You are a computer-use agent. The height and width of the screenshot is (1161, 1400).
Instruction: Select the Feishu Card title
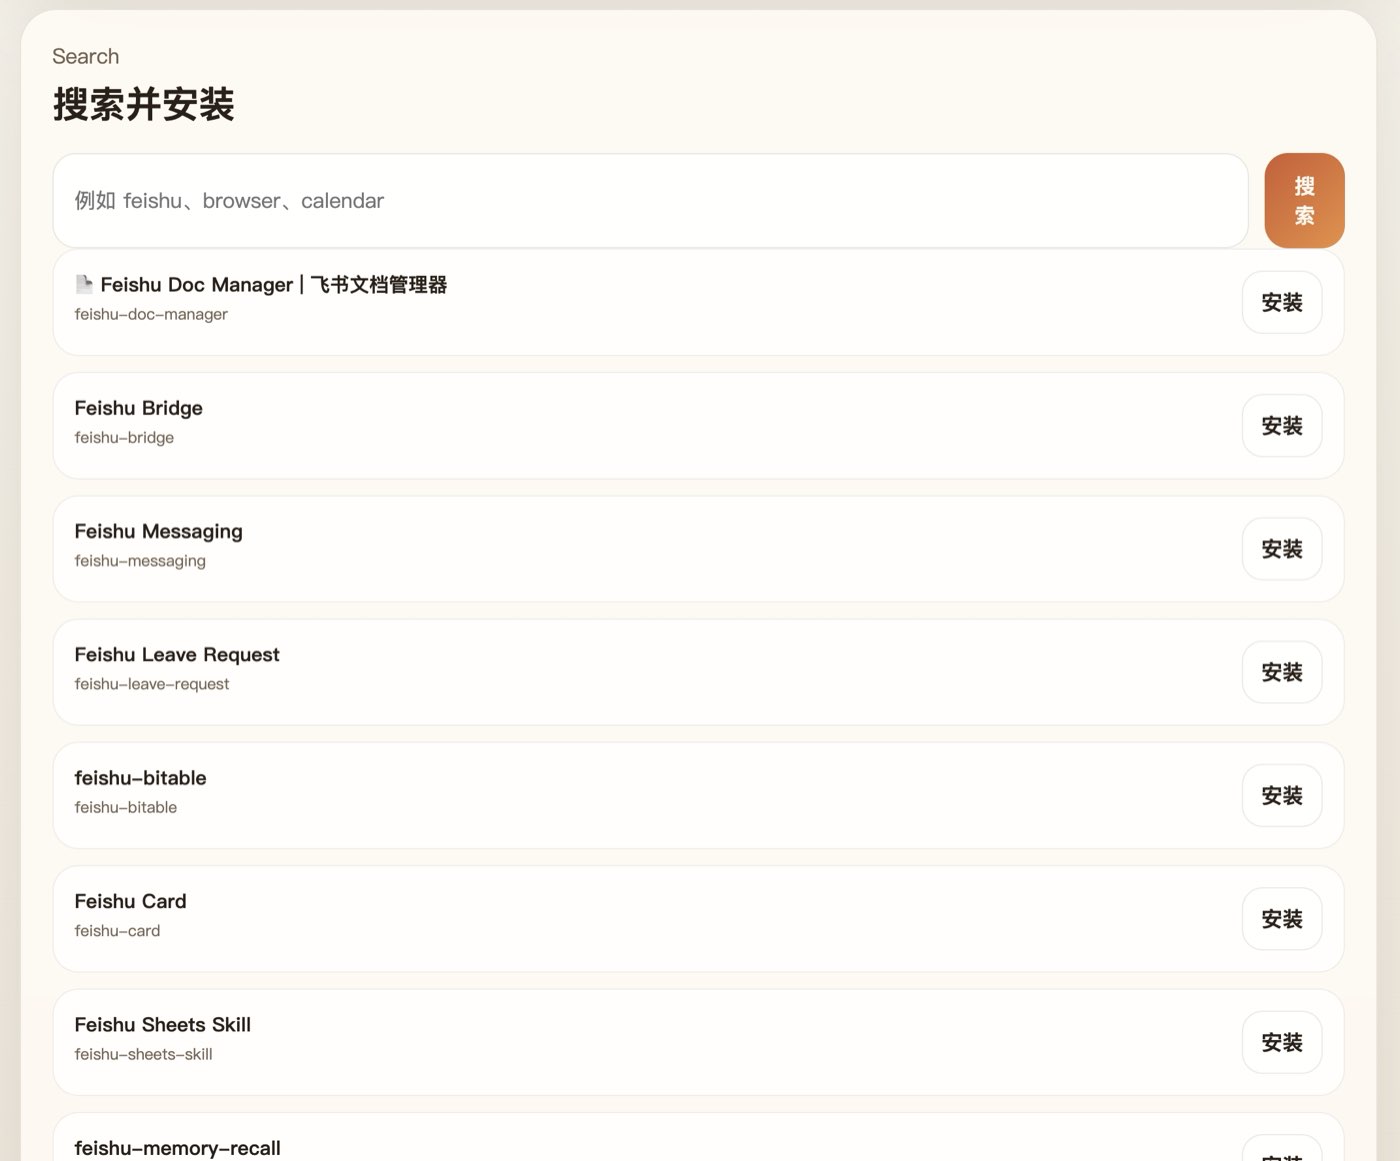tap(130, 901)
